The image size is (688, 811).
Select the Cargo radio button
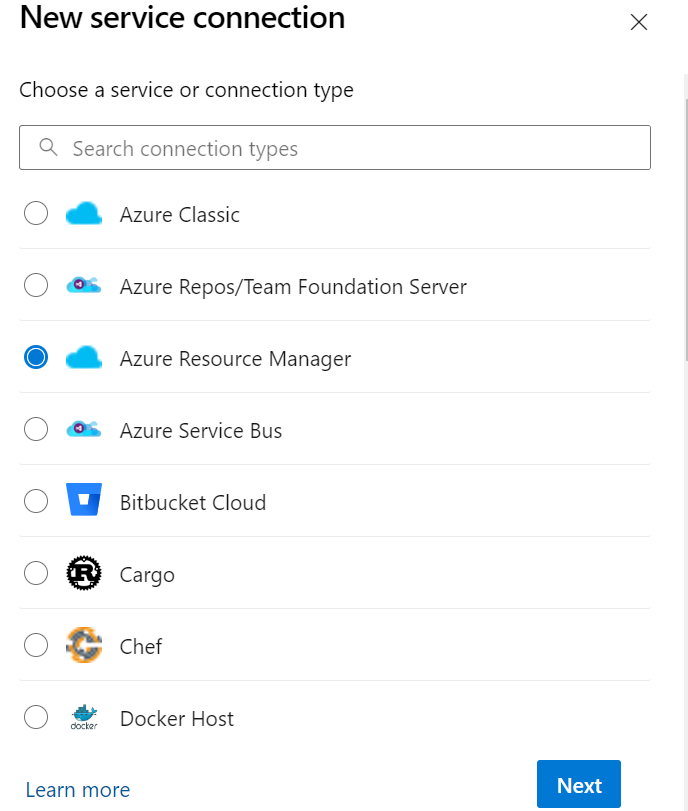tap(36, 573)
